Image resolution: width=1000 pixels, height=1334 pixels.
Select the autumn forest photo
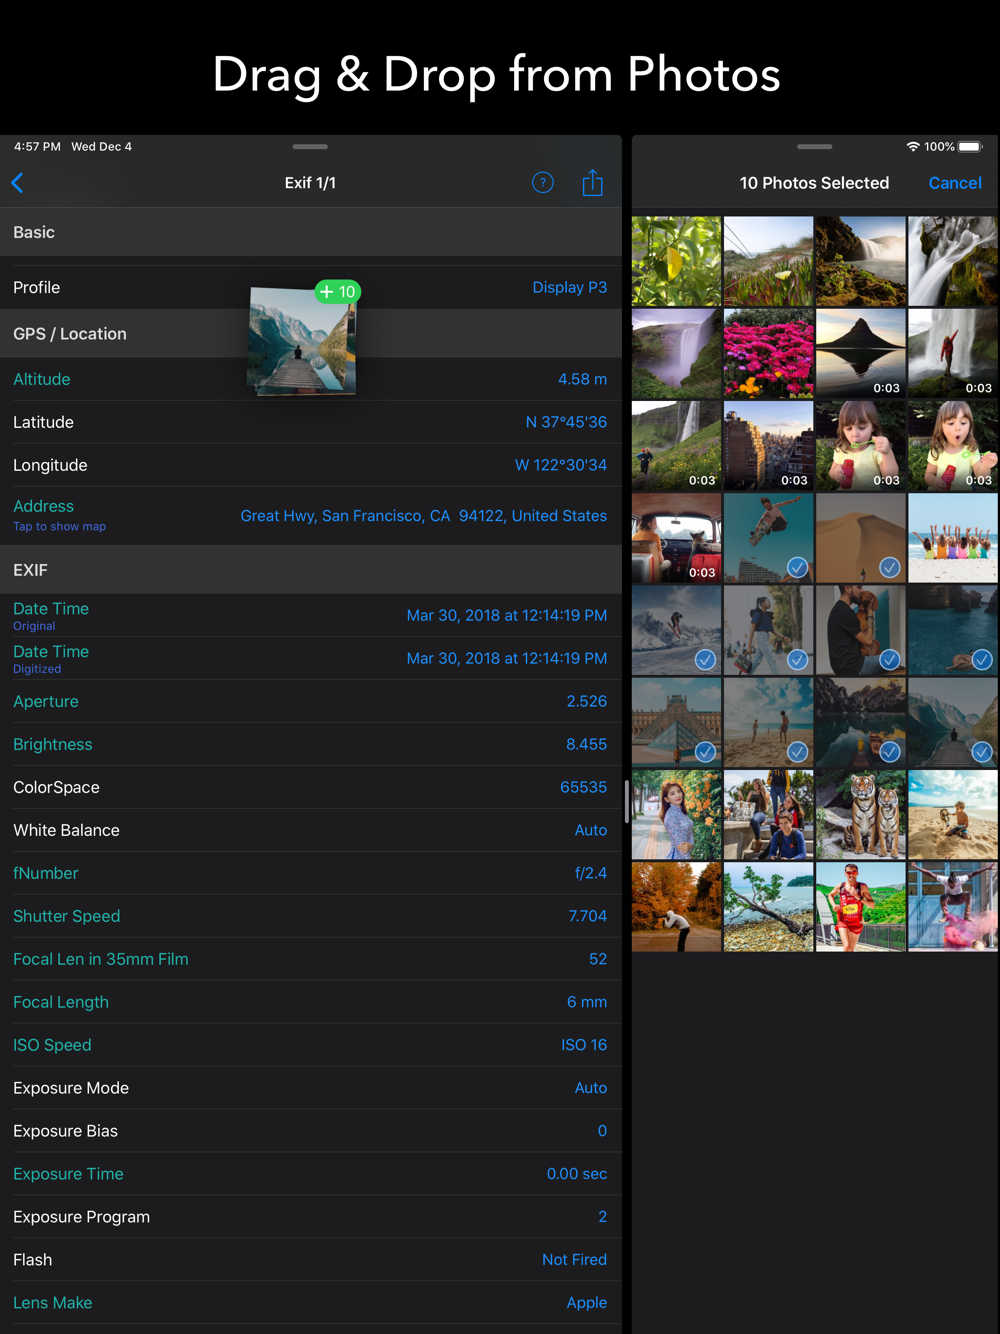[676, 907]
